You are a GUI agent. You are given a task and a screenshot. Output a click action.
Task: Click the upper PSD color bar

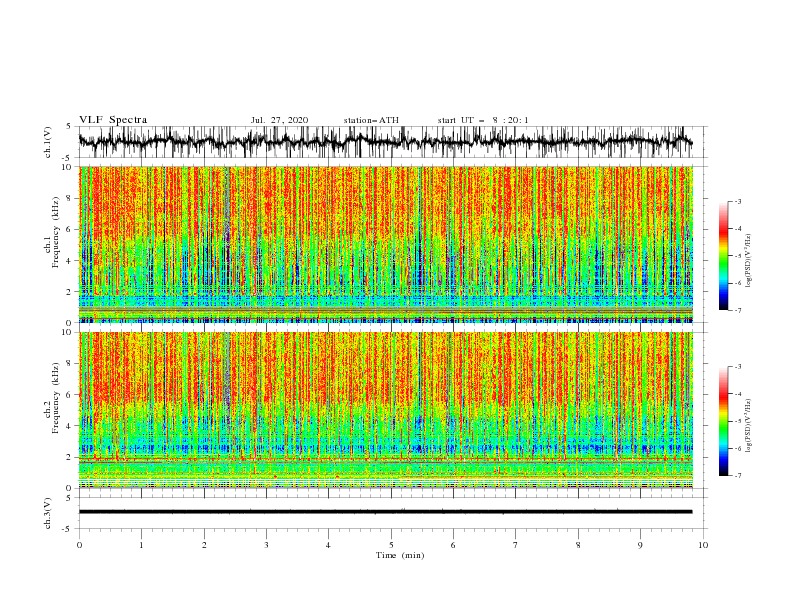pyautogui.click(x=723, y=256)
